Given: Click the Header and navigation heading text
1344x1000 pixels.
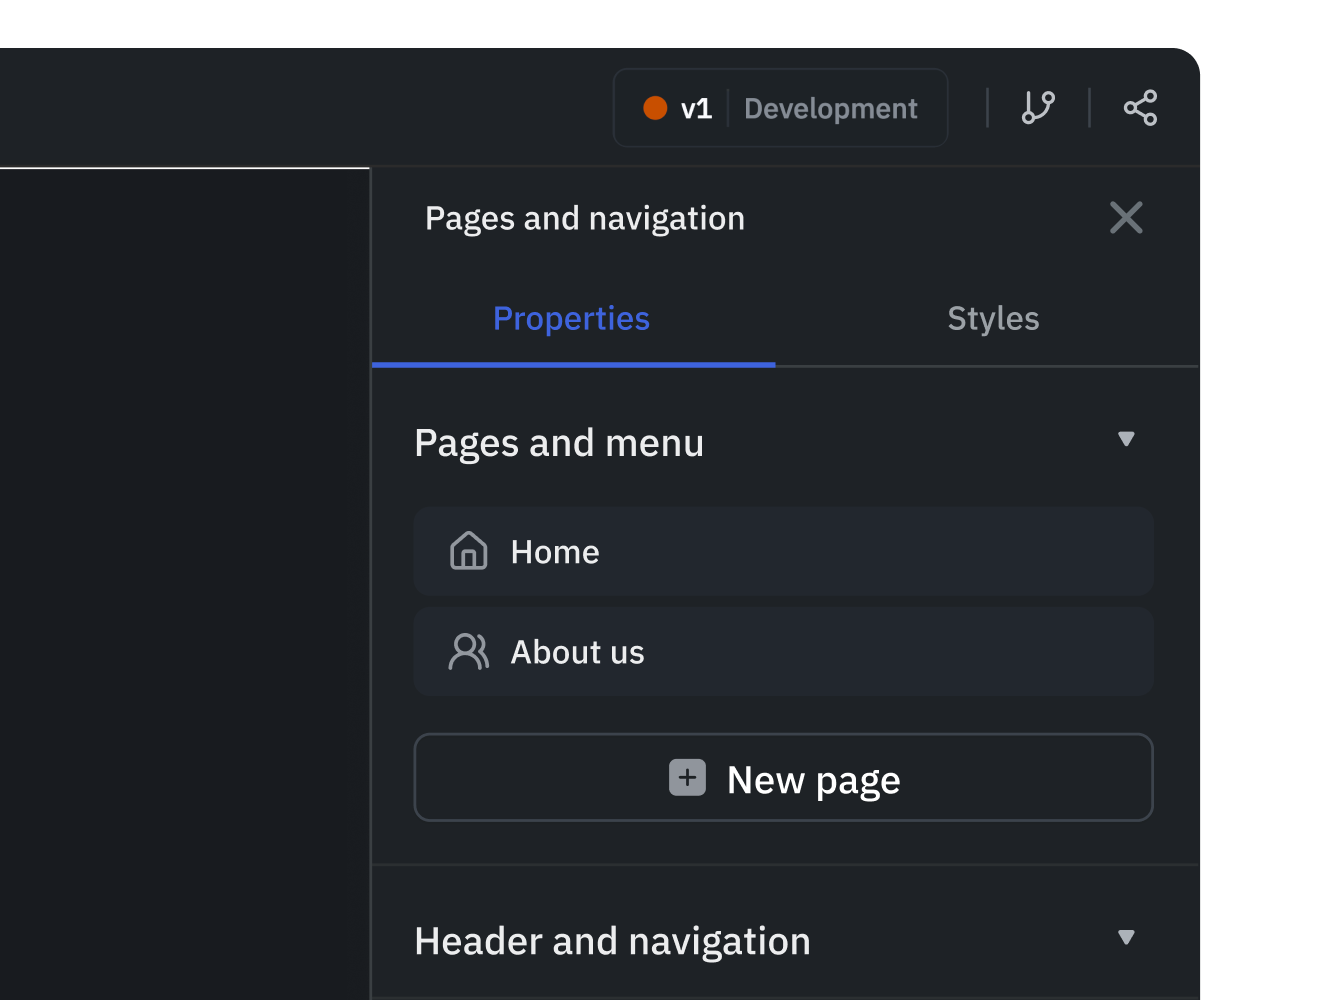Looking at the screenshot, I should [x=612, y=941].
